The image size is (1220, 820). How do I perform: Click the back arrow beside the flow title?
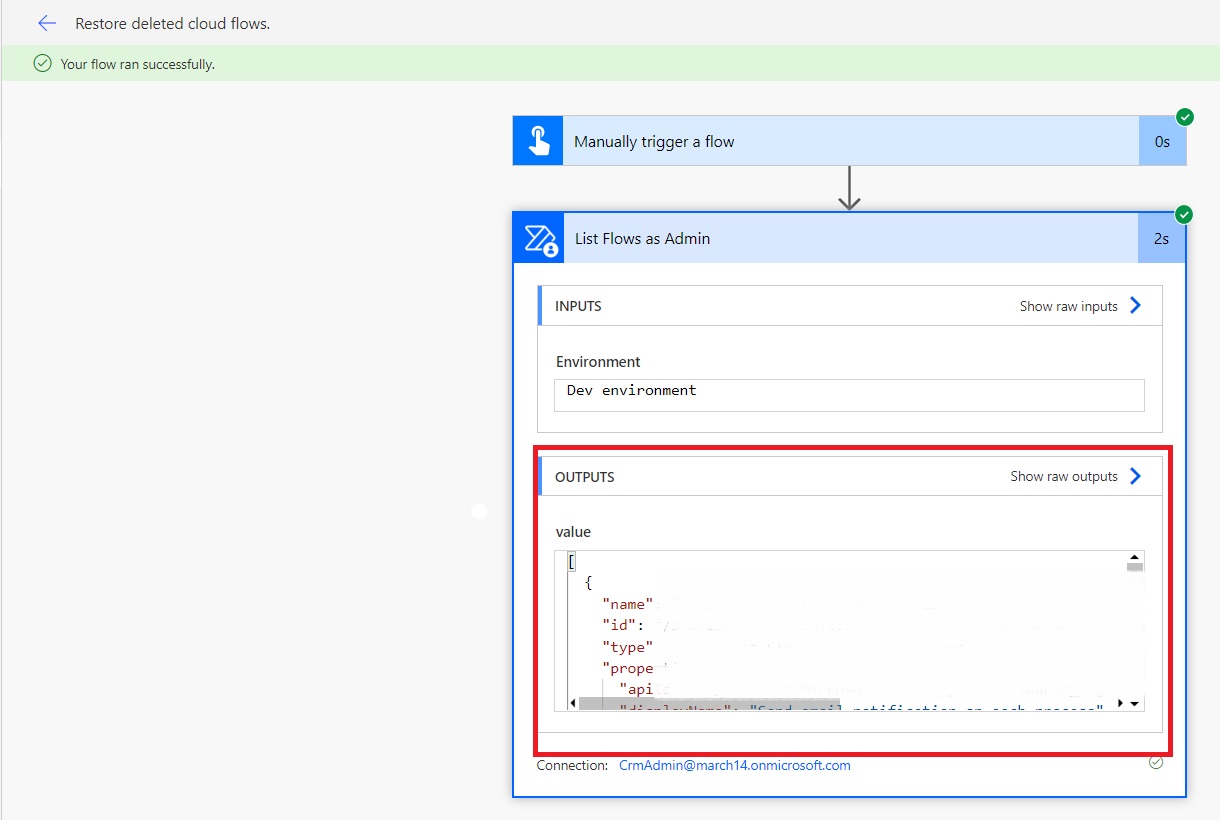click(x=46, y=23)
